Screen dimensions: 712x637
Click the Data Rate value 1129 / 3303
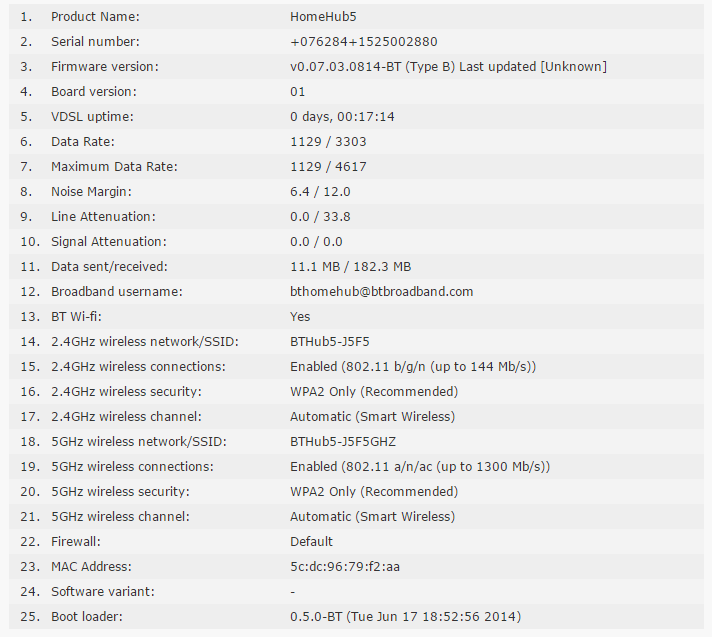[328, 142]
